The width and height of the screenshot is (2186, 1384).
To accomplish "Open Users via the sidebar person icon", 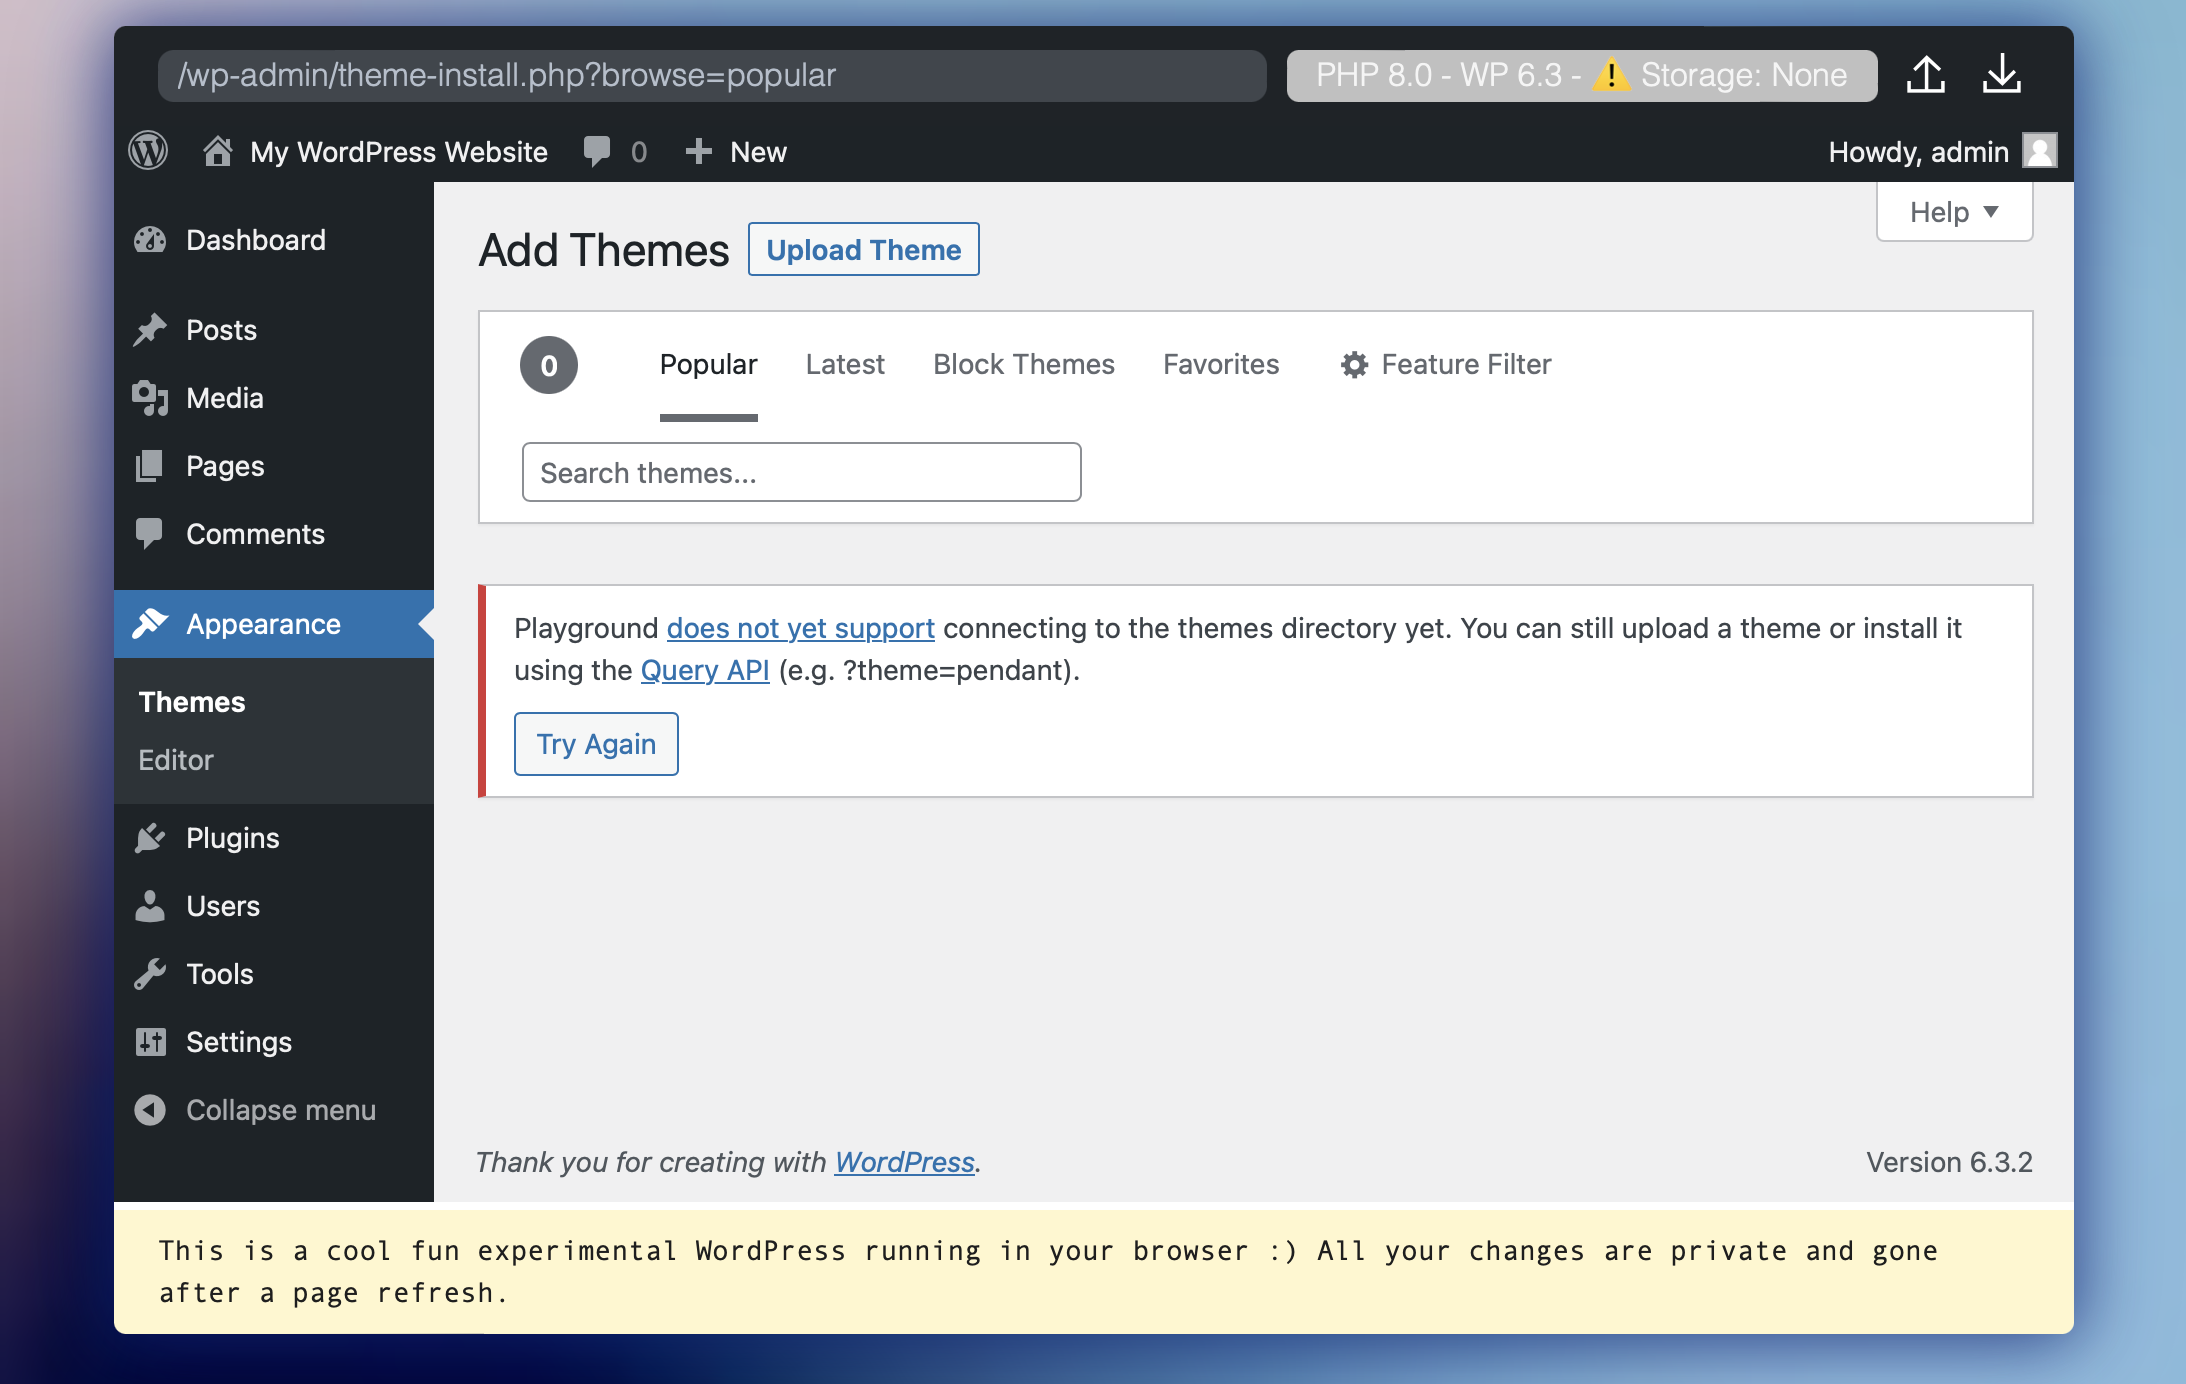I will (152, 906).
